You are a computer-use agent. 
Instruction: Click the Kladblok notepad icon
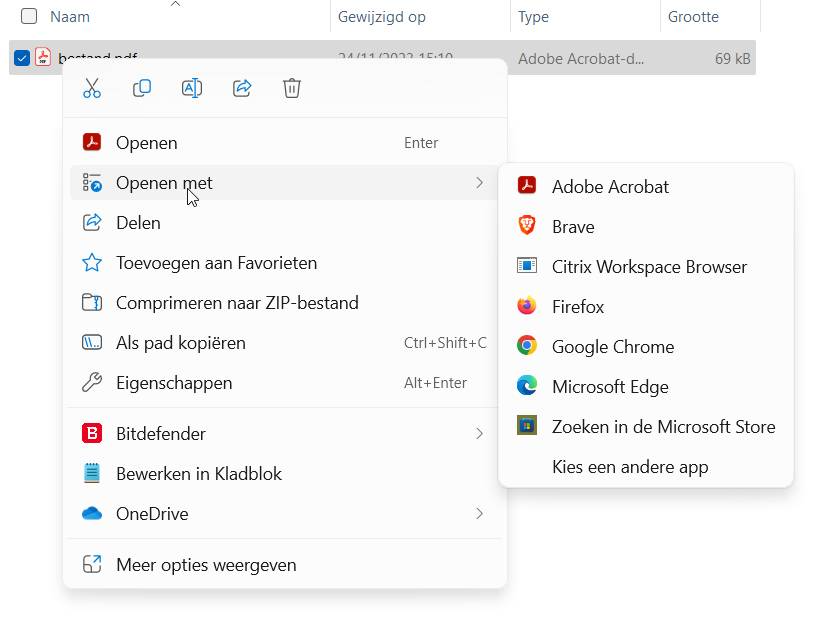92,473
